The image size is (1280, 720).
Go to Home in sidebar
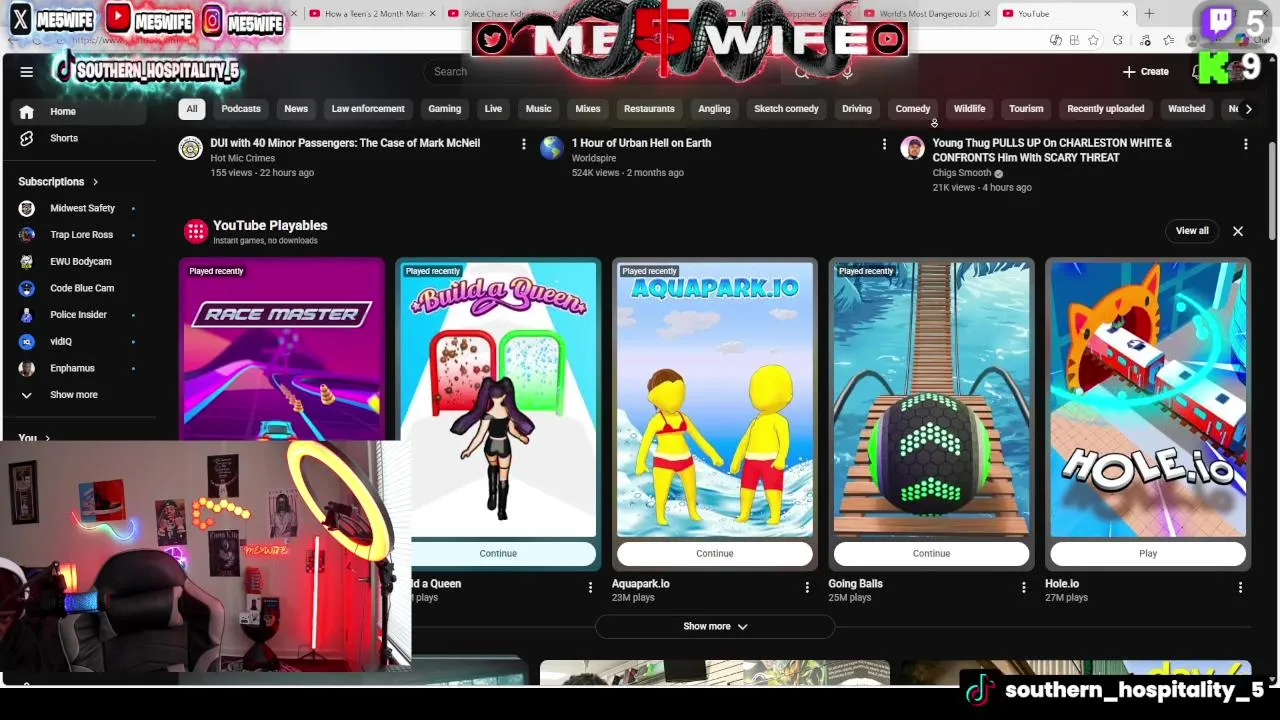(78, 111)
